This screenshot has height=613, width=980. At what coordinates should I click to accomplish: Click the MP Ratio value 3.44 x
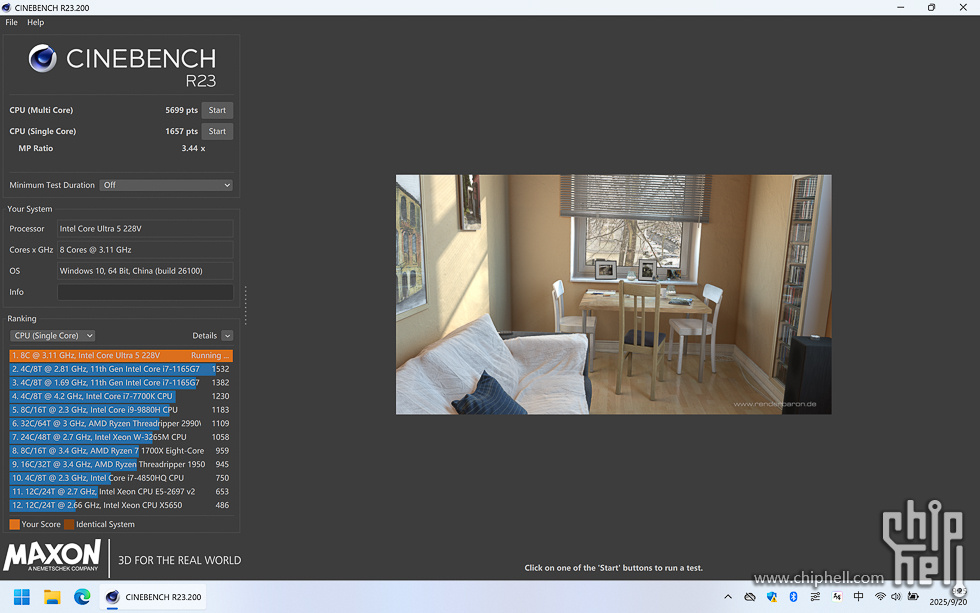[x=193, y=149]
